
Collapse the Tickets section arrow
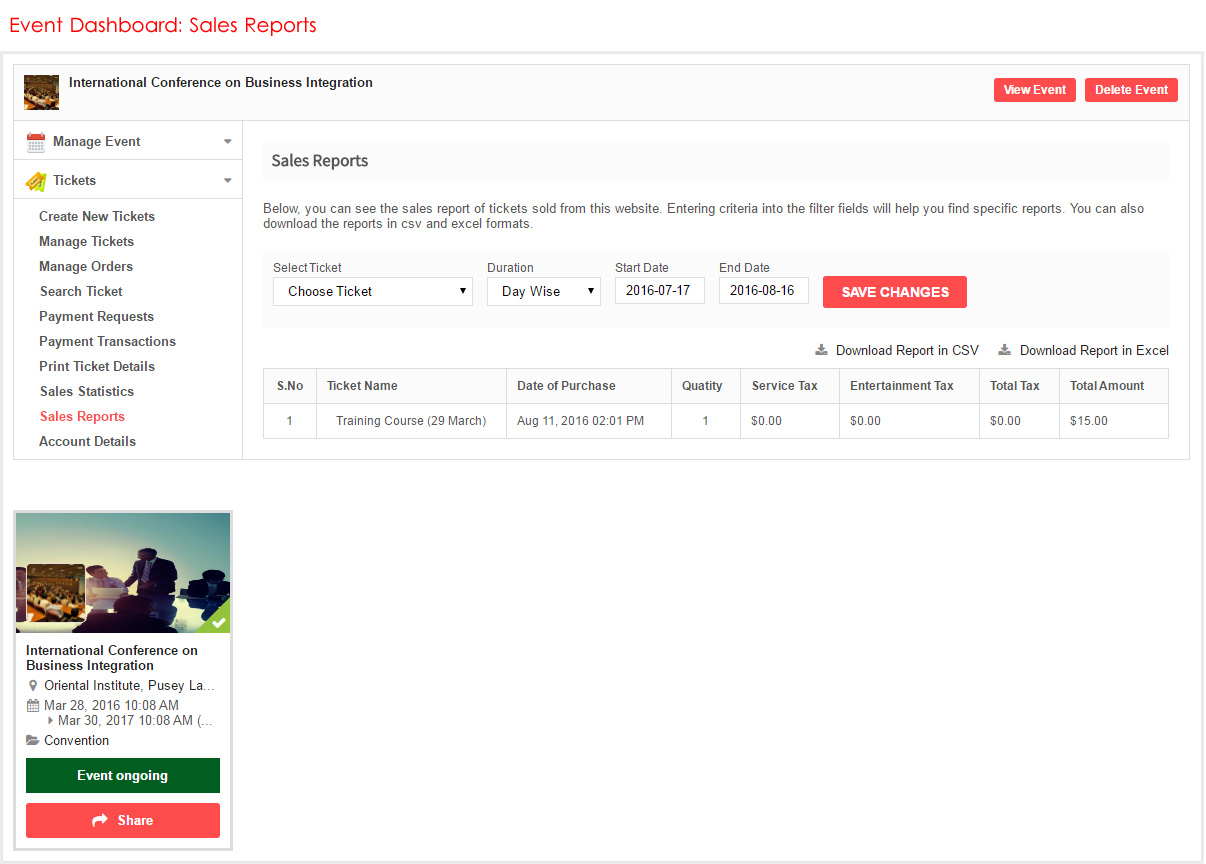pos(228,181)
